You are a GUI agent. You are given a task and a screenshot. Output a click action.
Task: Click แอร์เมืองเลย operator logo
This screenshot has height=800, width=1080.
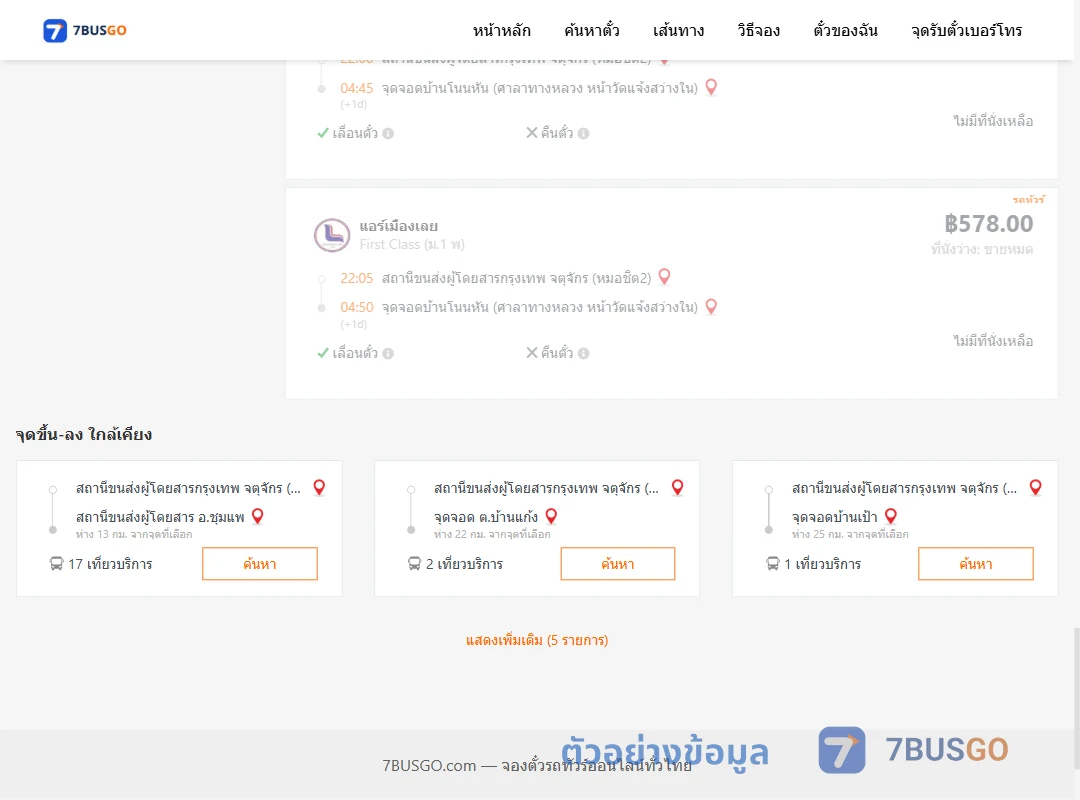point(332,235)
